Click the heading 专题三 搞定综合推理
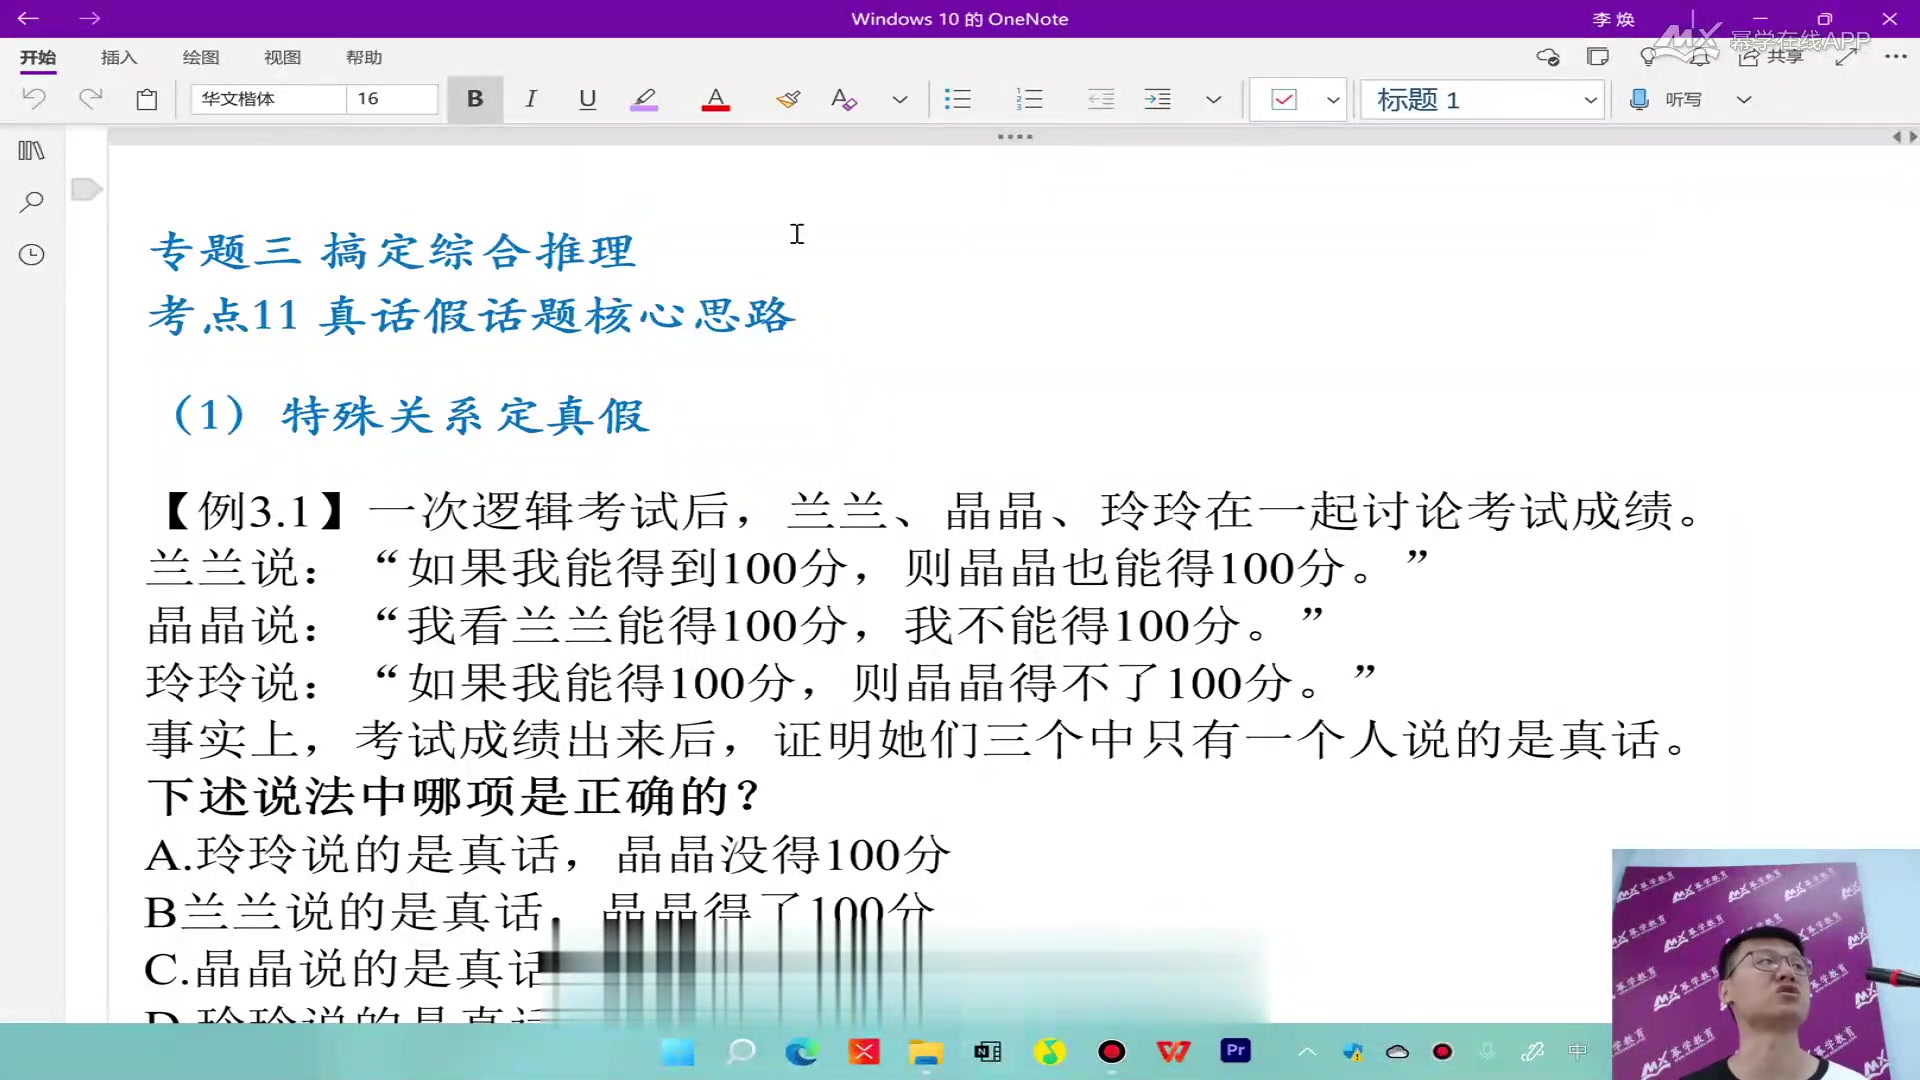The height and width of the screenshot is (1080, 1920). 392,251
